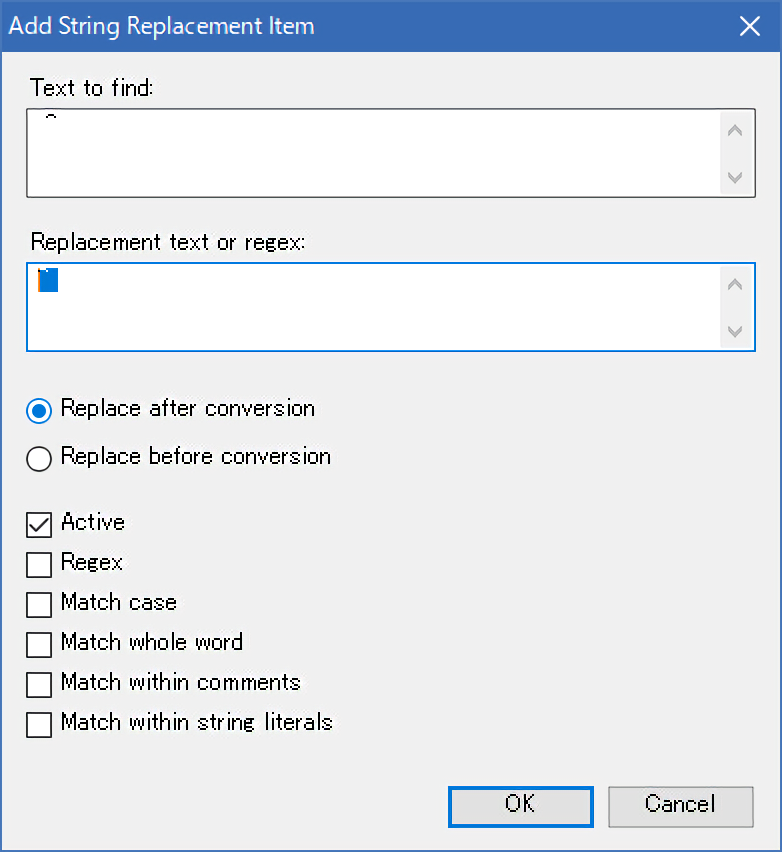Dismiss the dialog with Cancel

point(680,805)
